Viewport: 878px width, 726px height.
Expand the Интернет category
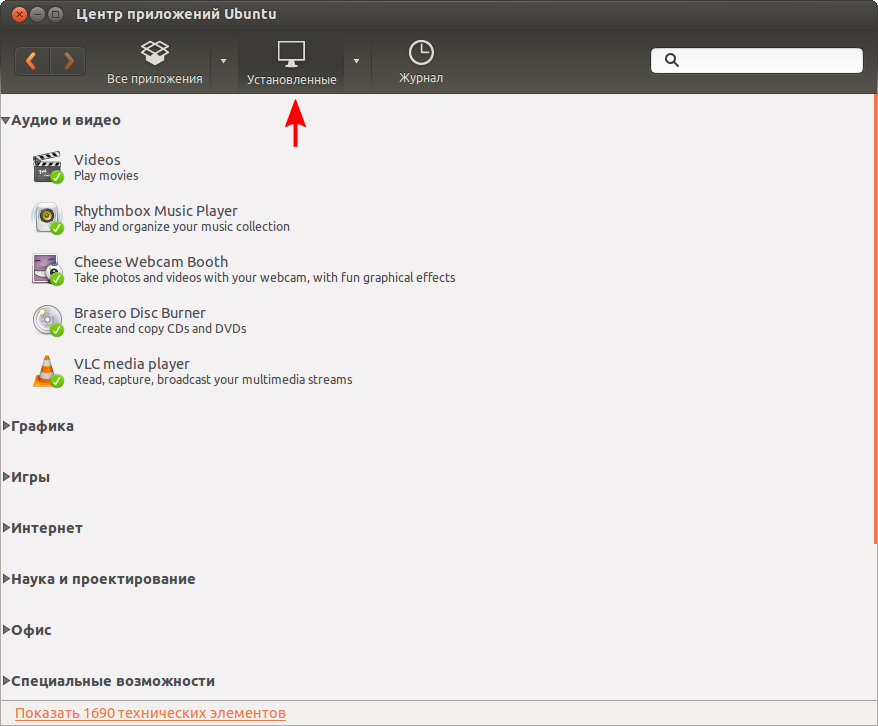[6, 528]
